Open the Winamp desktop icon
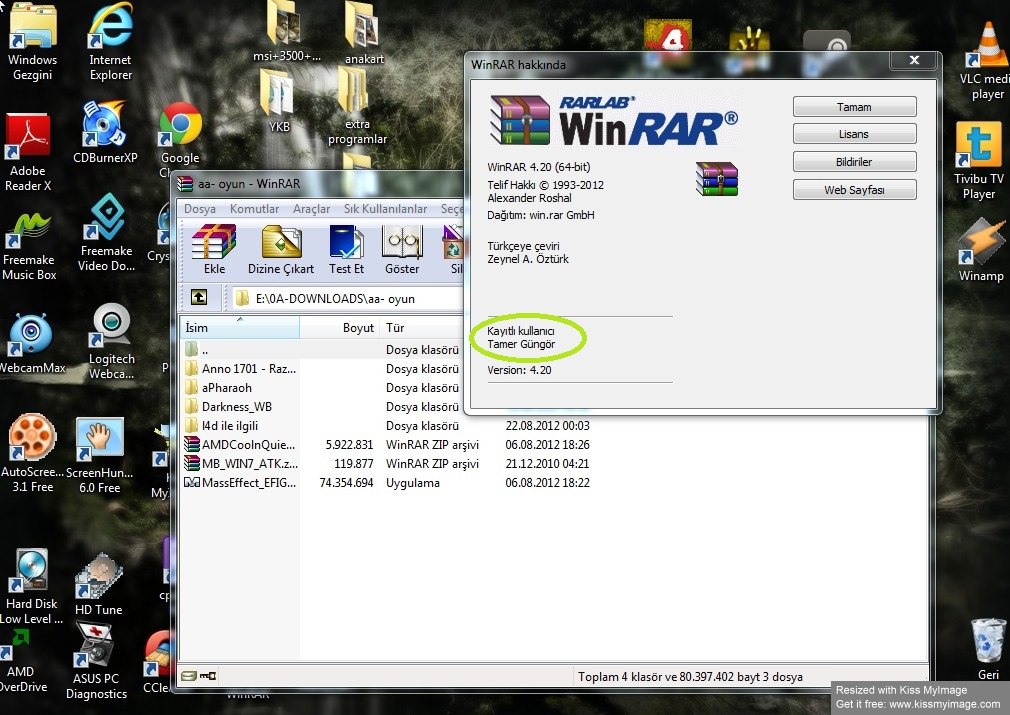The width and height of the screenshot is (1010, 715). coord(980,251)
